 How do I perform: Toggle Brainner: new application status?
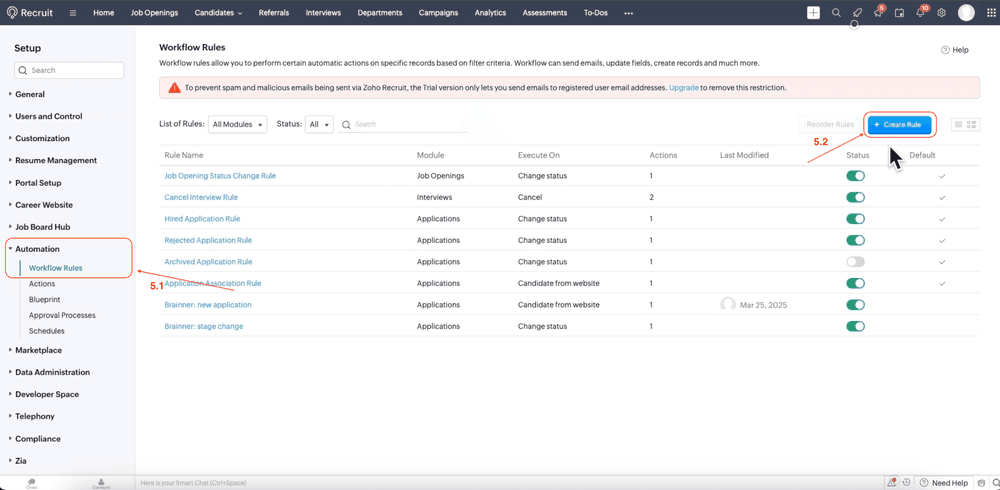pyautogui.click(x=855, y=305)
